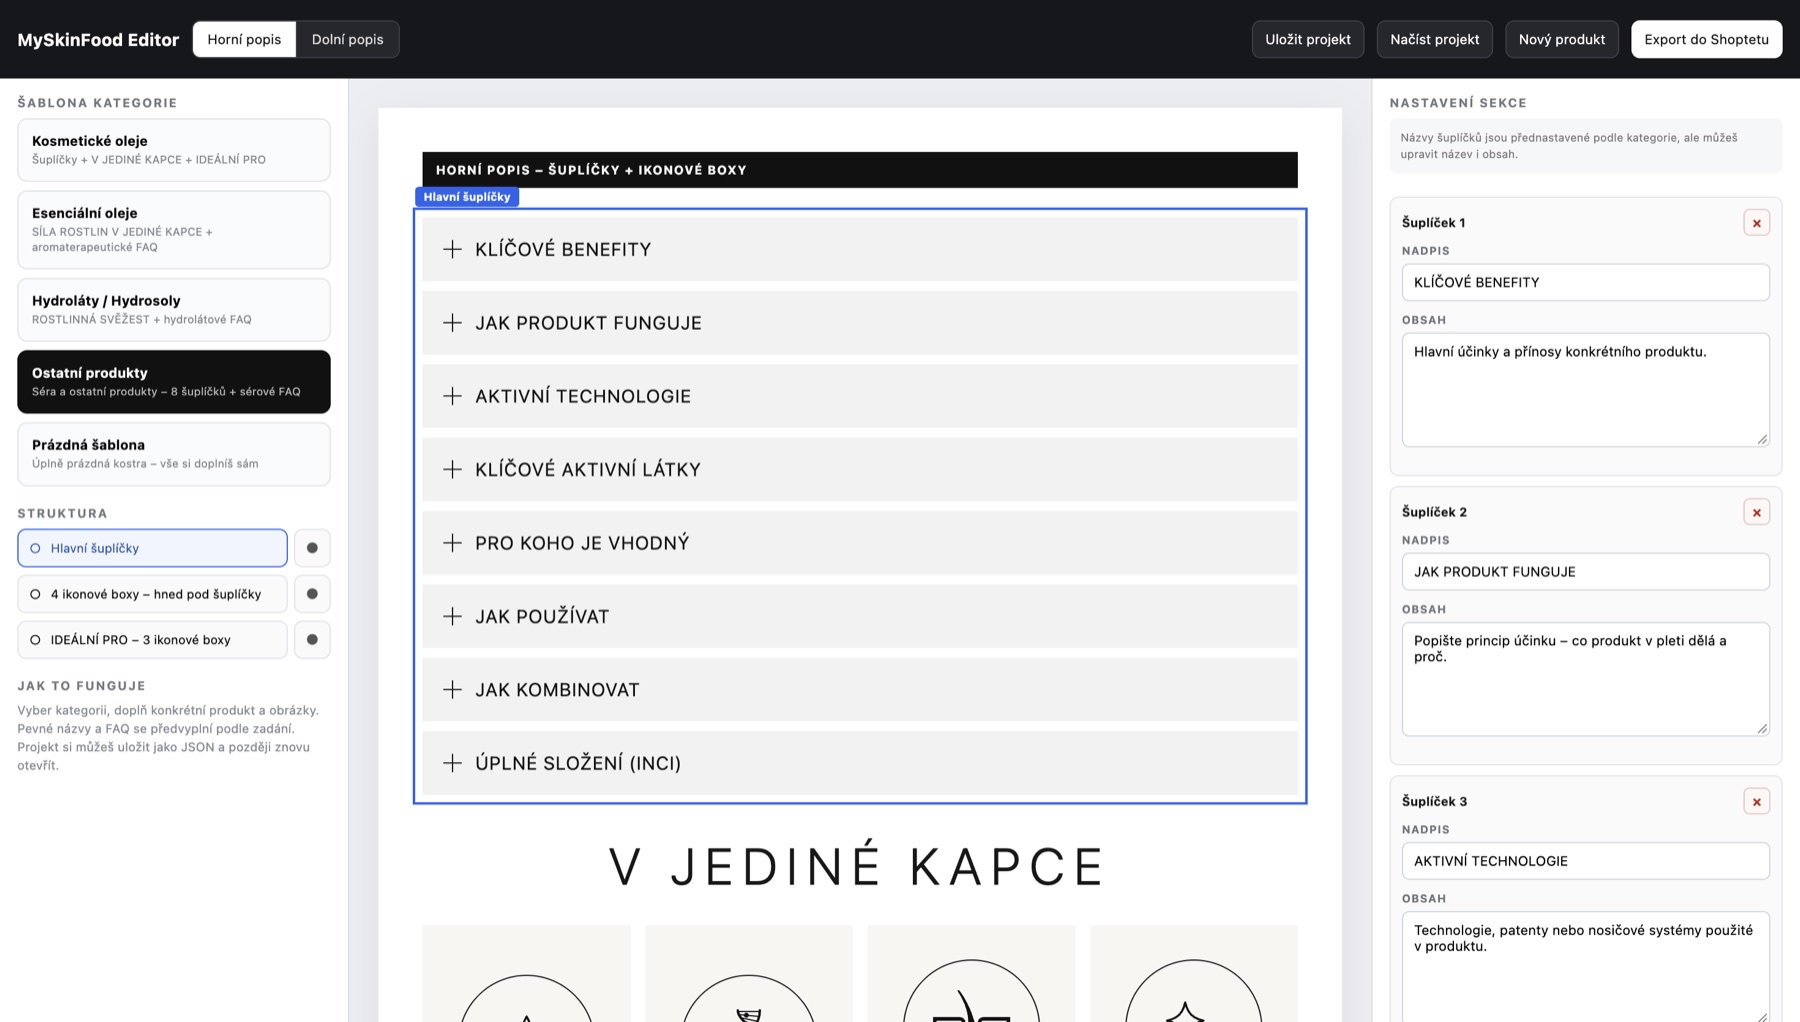The width and height of the screenshot is (1800, 1022).
Task: Choose Prázdná šablona template
Action: point(174,454)
